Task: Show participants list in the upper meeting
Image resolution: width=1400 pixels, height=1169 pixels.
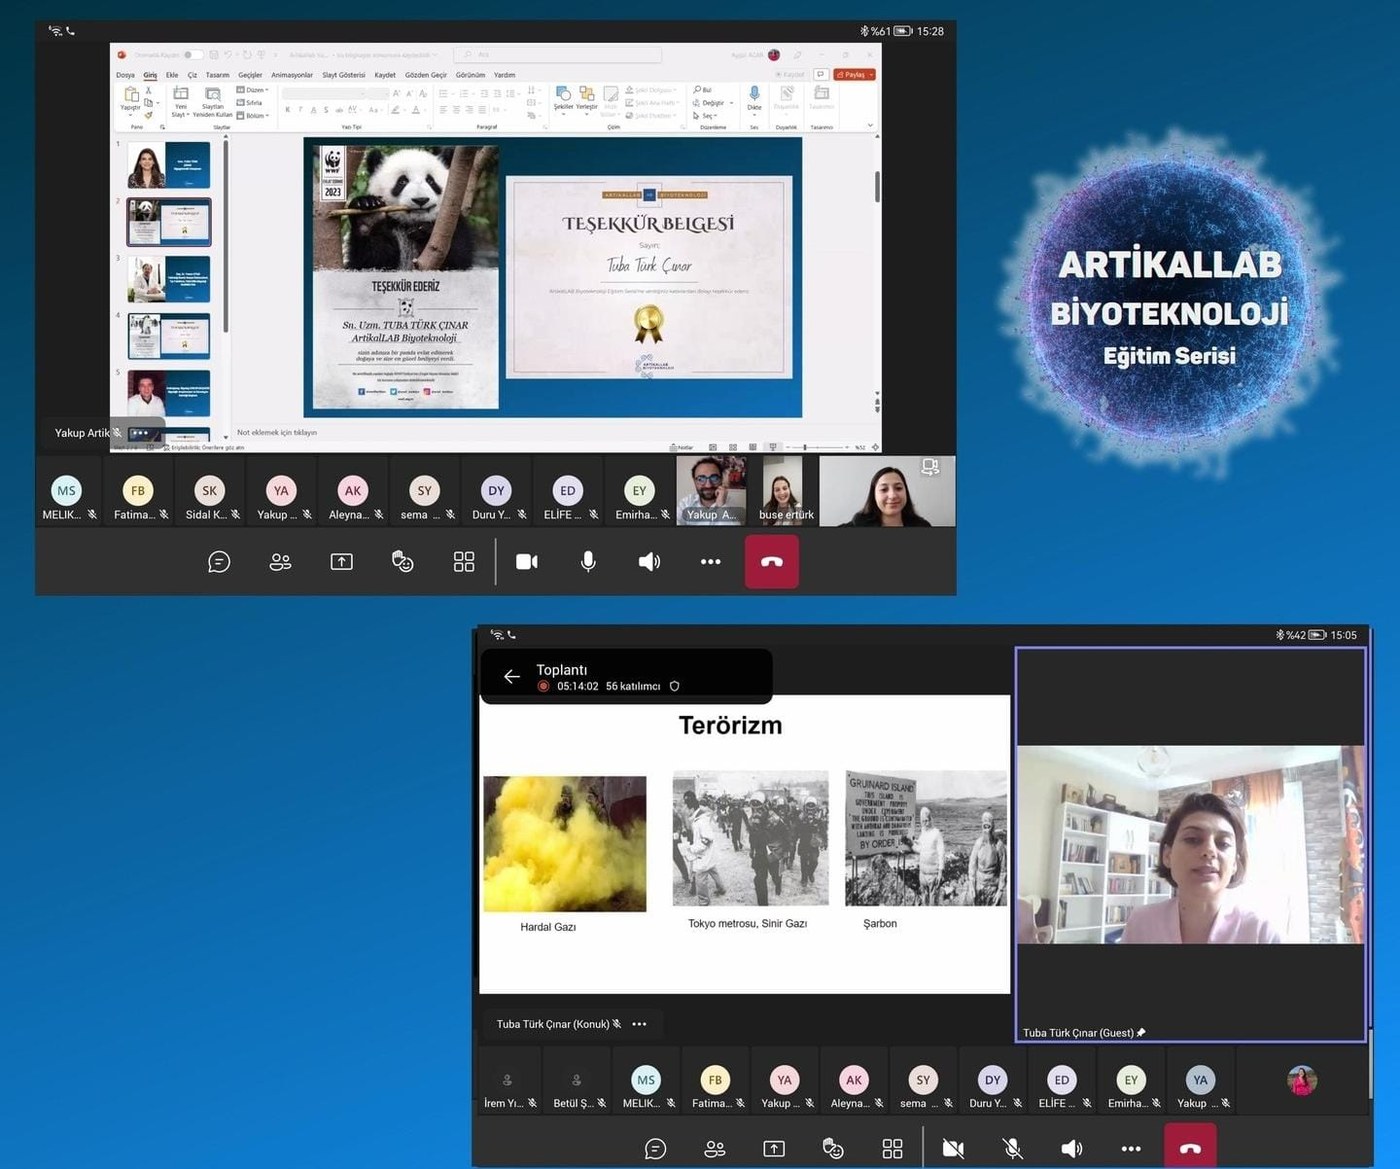Action: (280, 562)
